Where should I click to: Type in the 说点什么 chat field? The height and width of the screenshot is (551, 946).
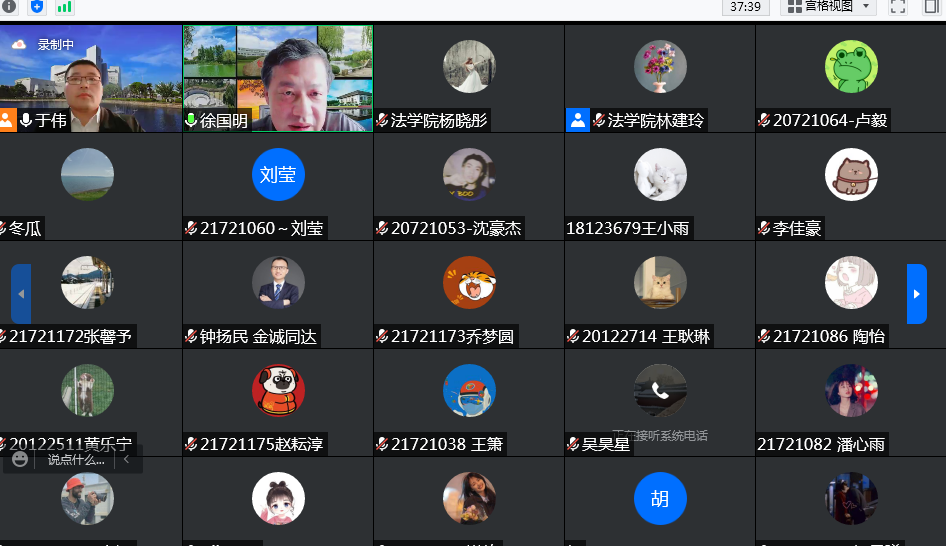(x=76, y=460)
